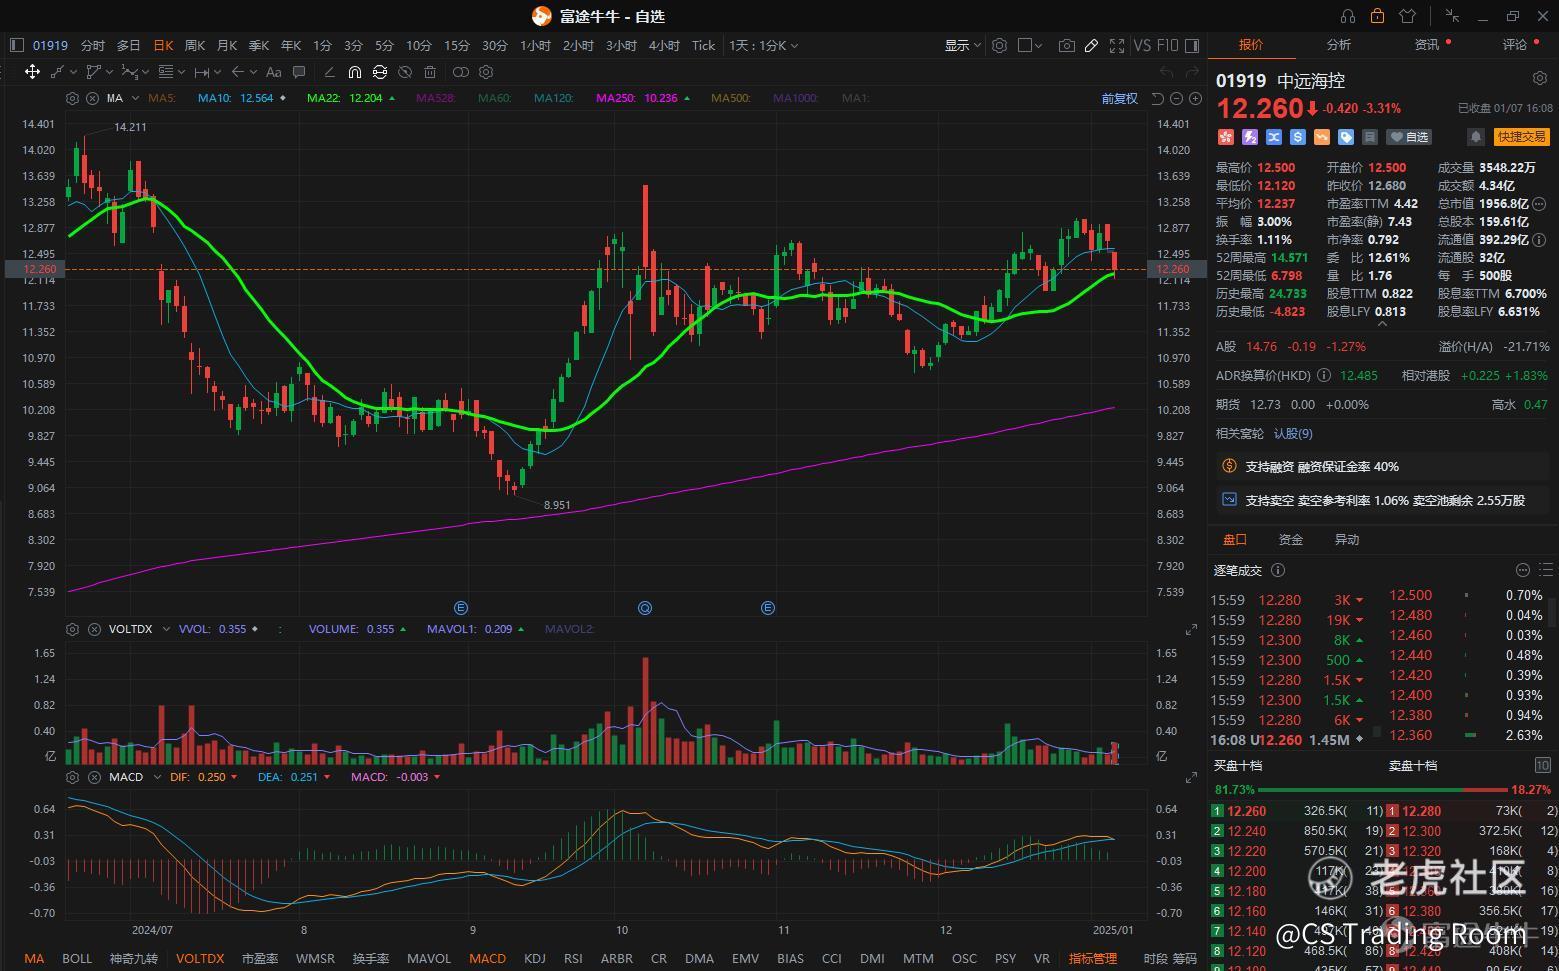Open MACD indicator settings gear
Image resolution: width=1559 pixels, height=971 pixels.
(72, 777)
